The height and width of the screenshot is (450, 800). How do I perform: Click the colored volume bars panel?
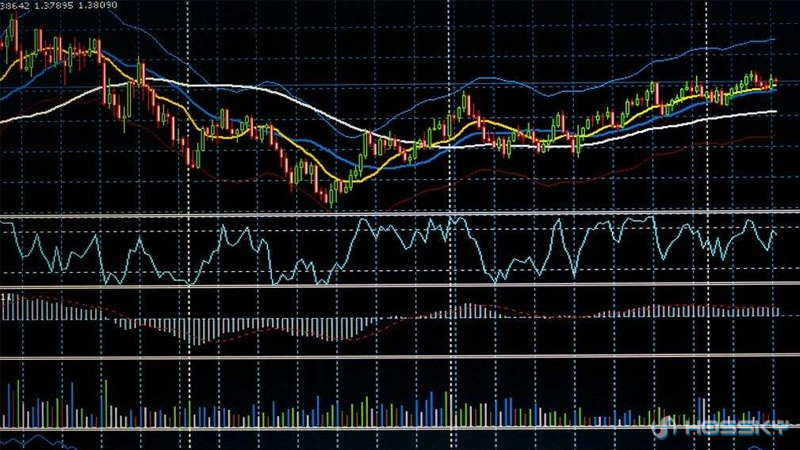[x=388, y=404]
